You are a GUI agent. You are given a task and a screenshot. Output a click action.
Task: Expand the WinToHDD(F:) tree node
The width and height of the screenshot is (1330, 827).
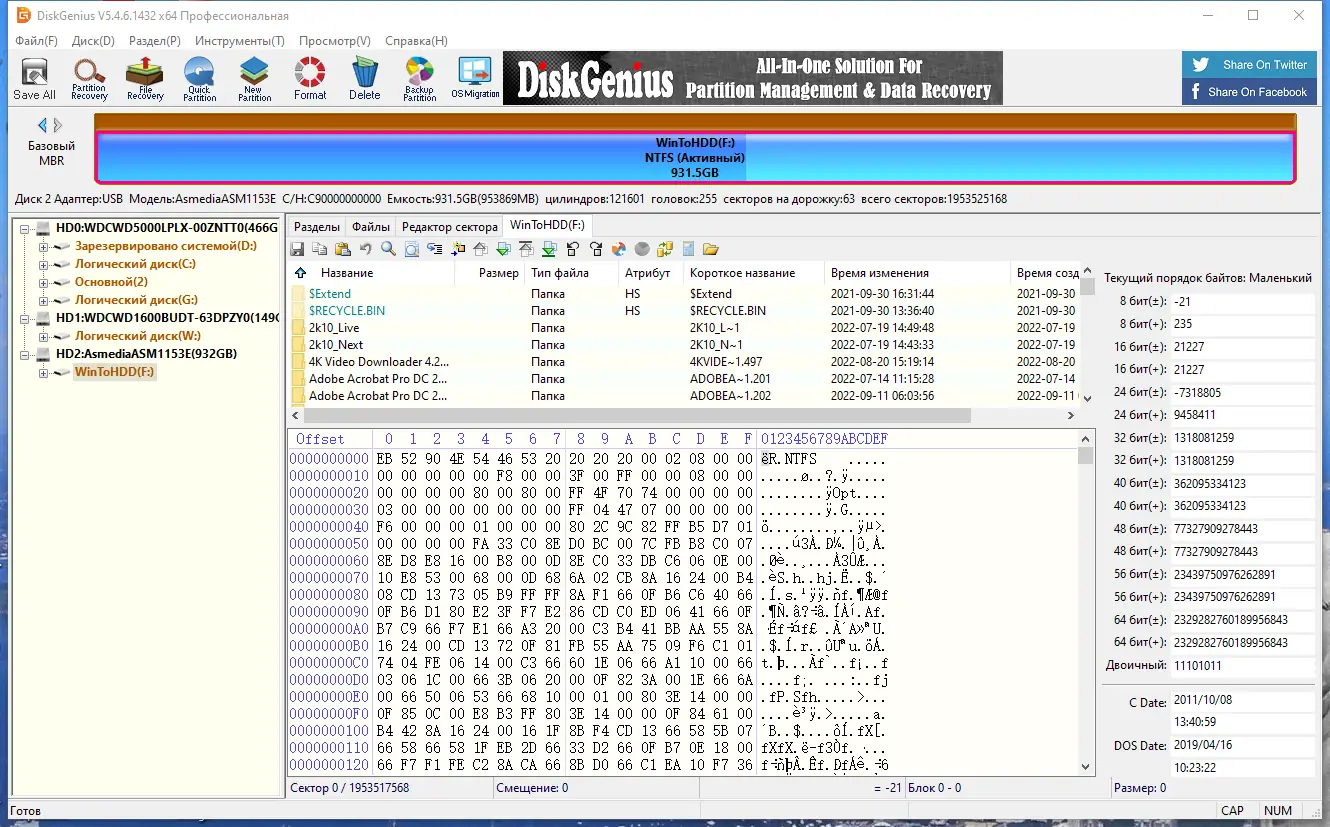click(43, 372)
